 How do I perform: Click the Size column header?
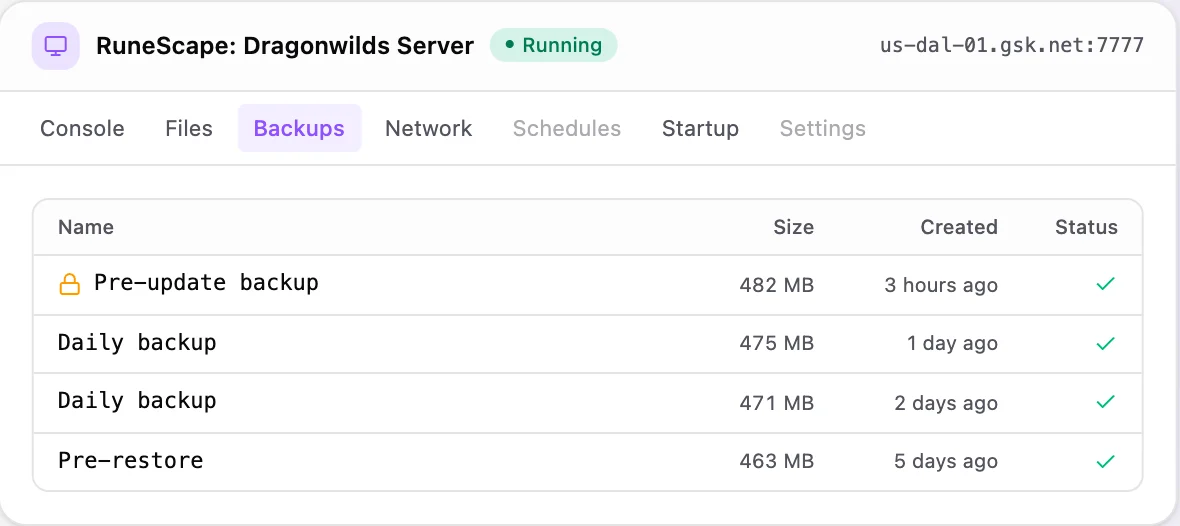[793, 227]
